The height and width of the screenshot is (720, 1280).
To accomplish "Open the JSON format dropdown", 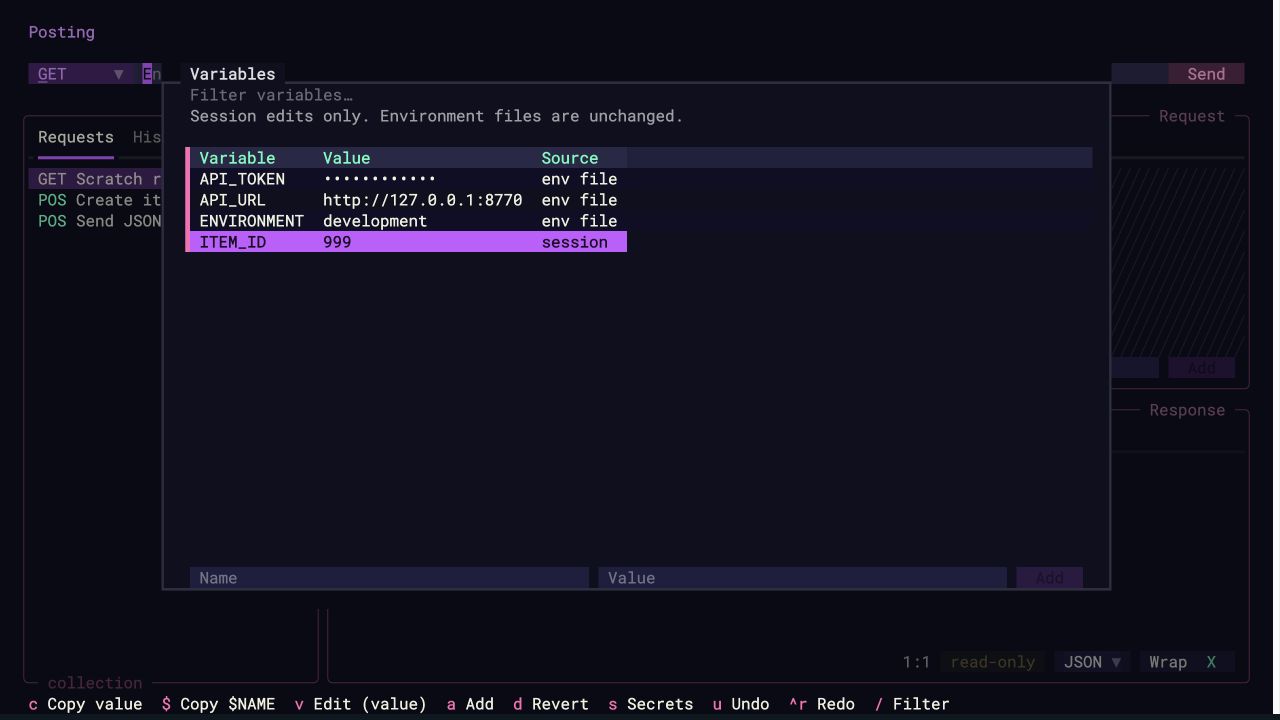I will (1092, 662).
